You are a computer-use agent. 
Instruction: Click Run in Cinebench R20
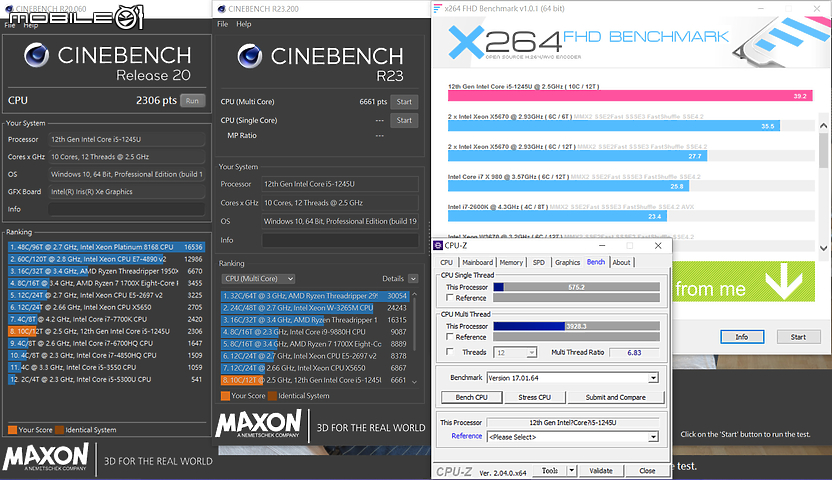tap(192, 101)
